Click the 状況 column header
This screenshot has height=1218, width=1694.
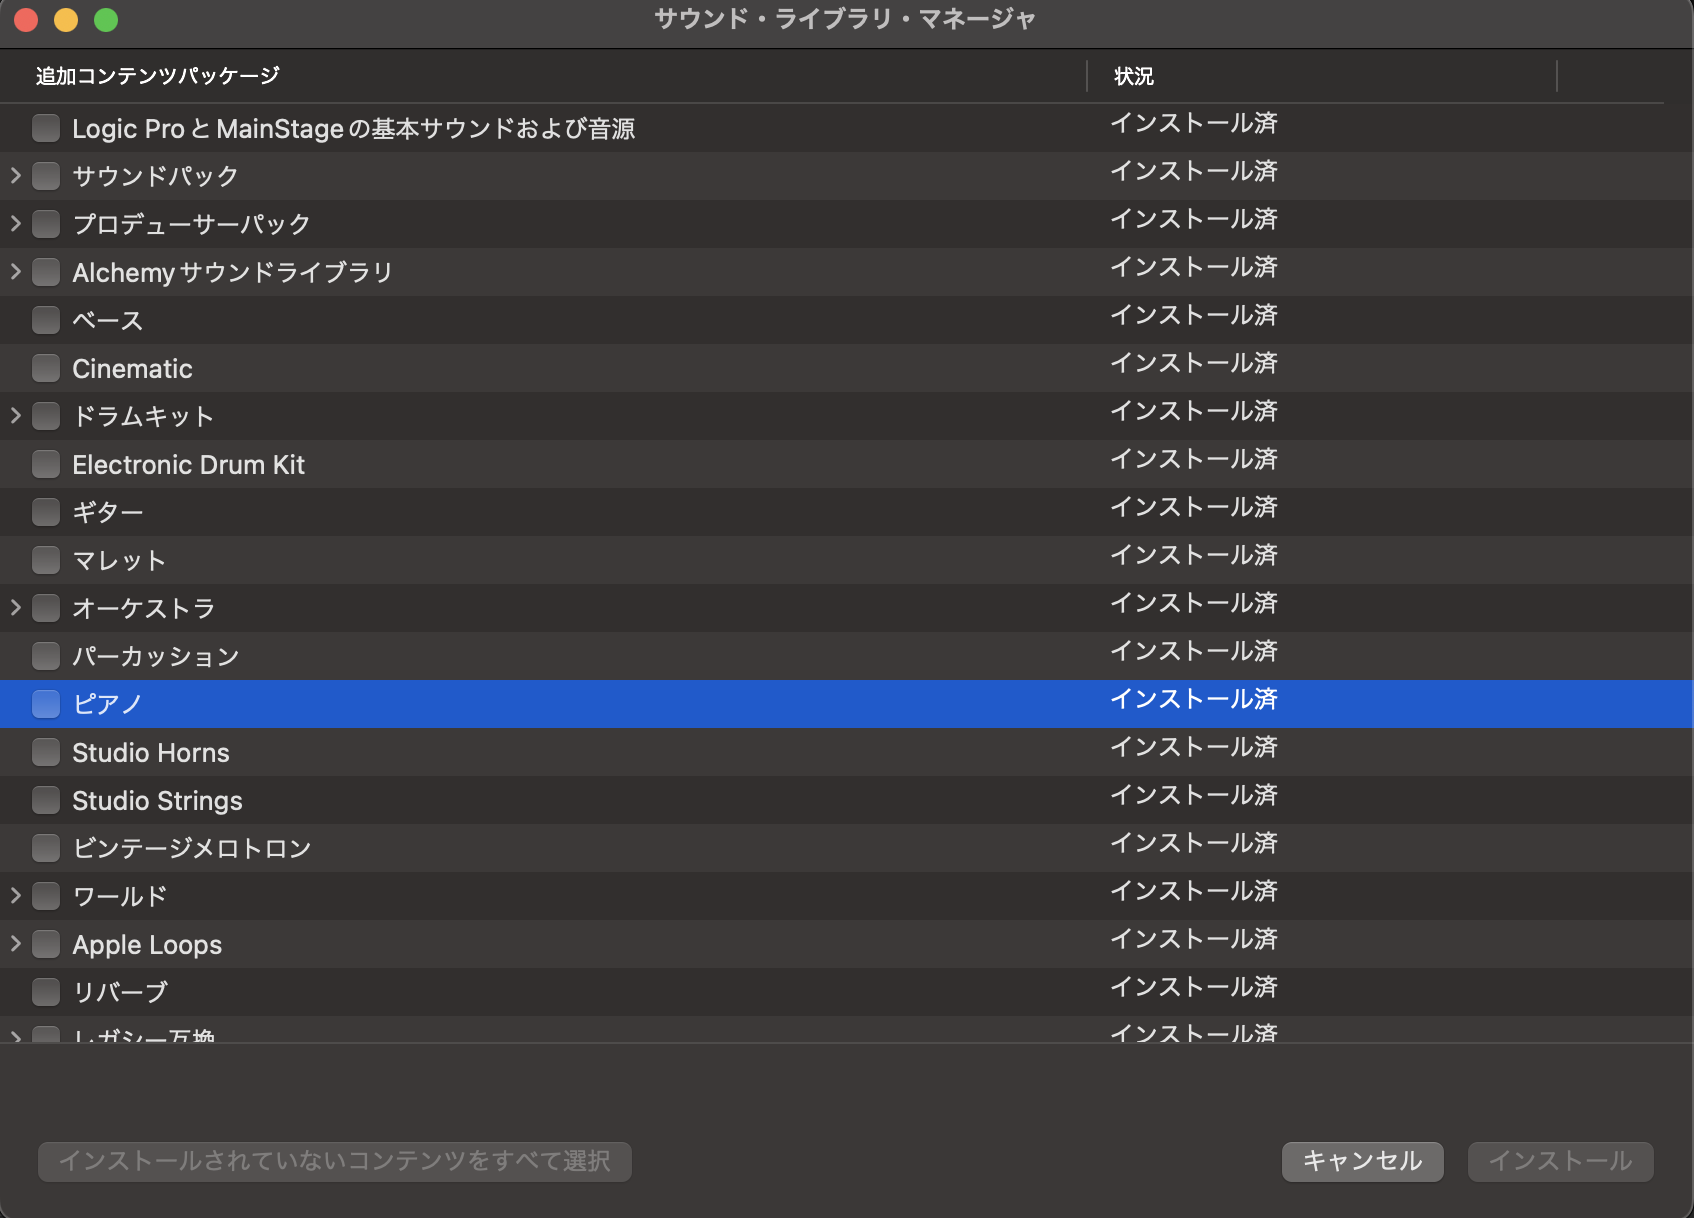click(1134, 76)
